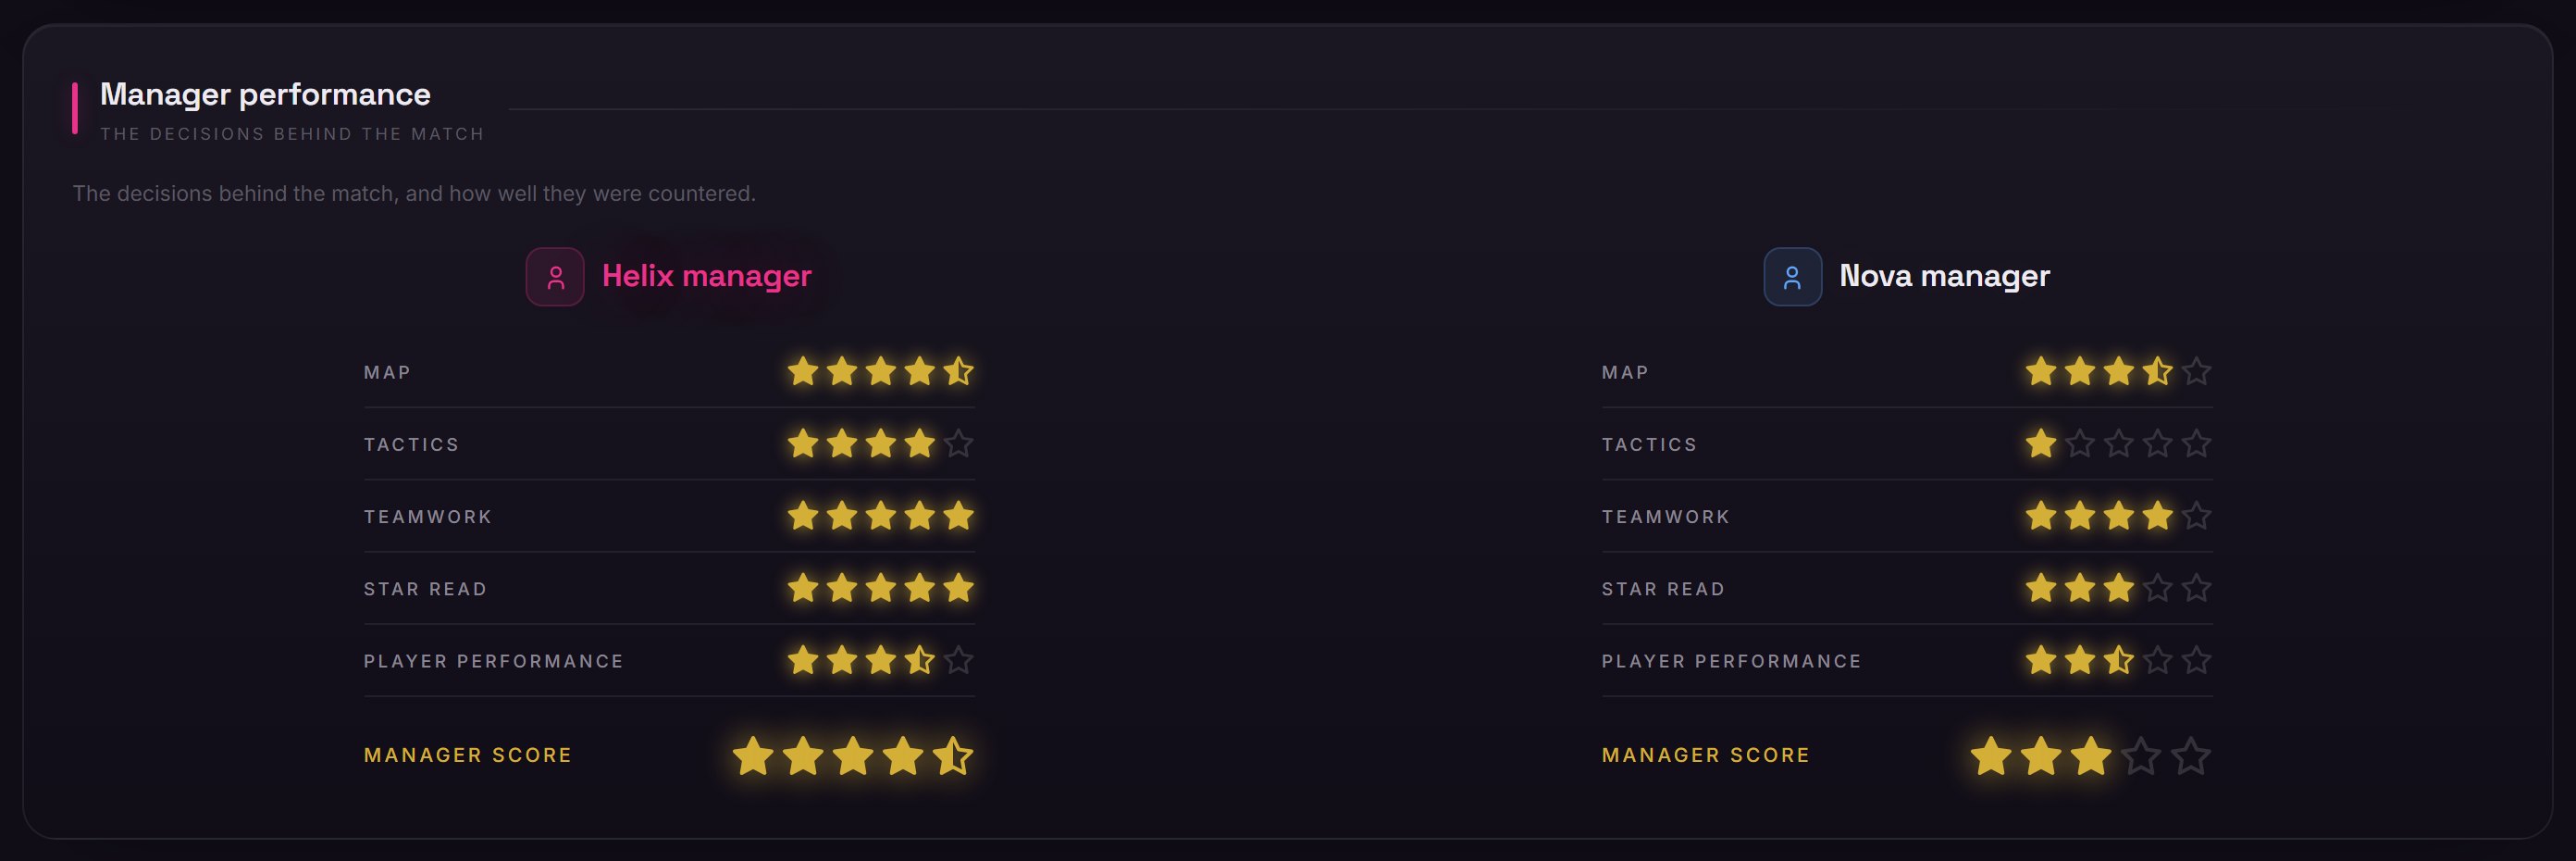Click the Helix manager avatar icon
This screenshot has width=2576, height=861.
(555, 277)
